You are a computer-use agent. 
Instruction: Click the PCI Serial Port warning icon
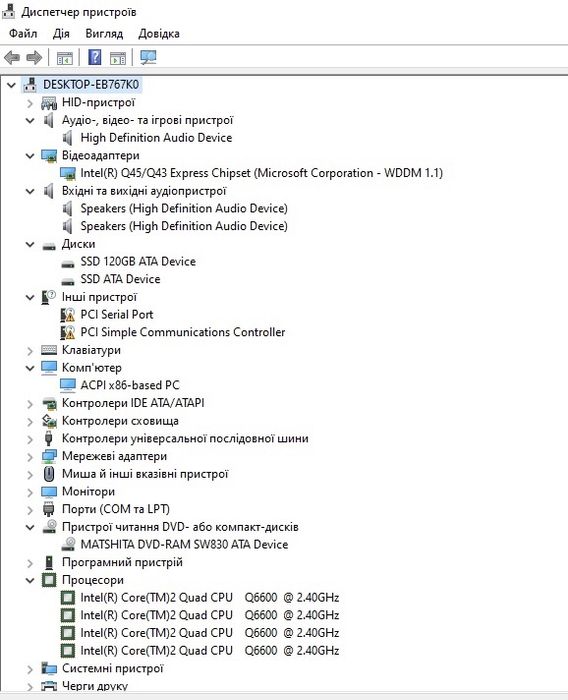pos(67,315)
